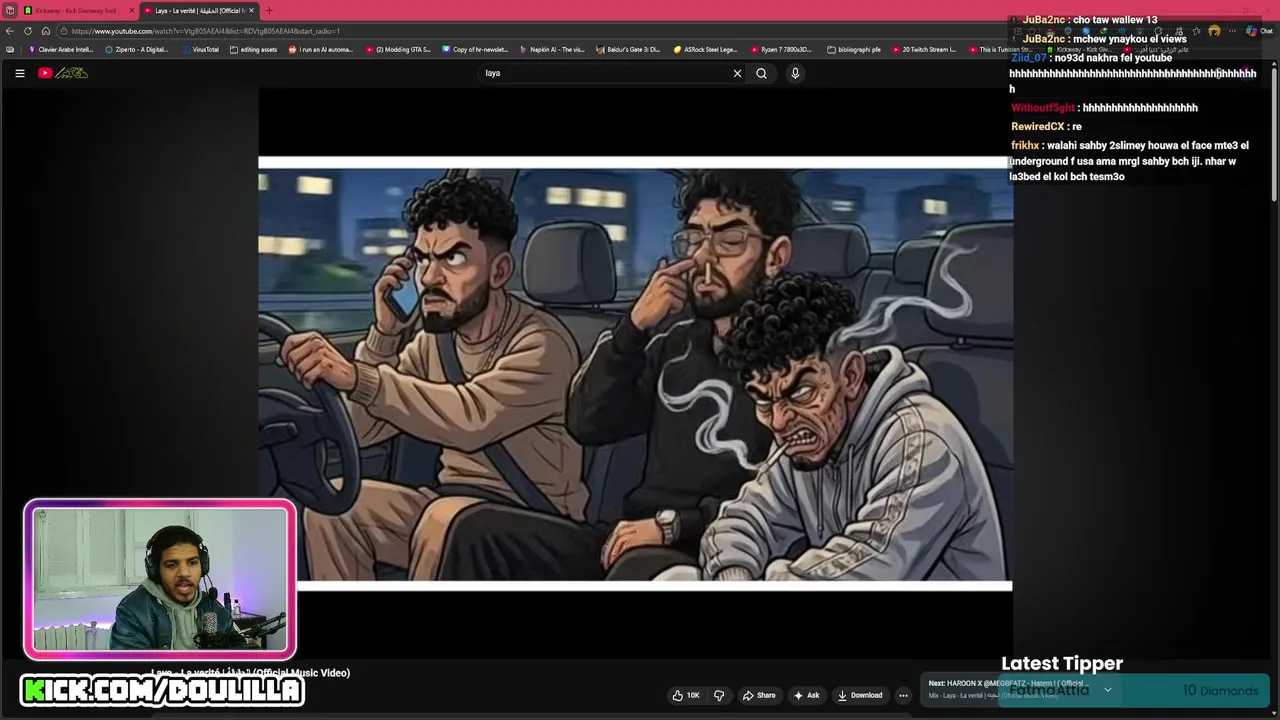Select chat username Ziid_07
1280x720 pixels.
point(1028,58)
